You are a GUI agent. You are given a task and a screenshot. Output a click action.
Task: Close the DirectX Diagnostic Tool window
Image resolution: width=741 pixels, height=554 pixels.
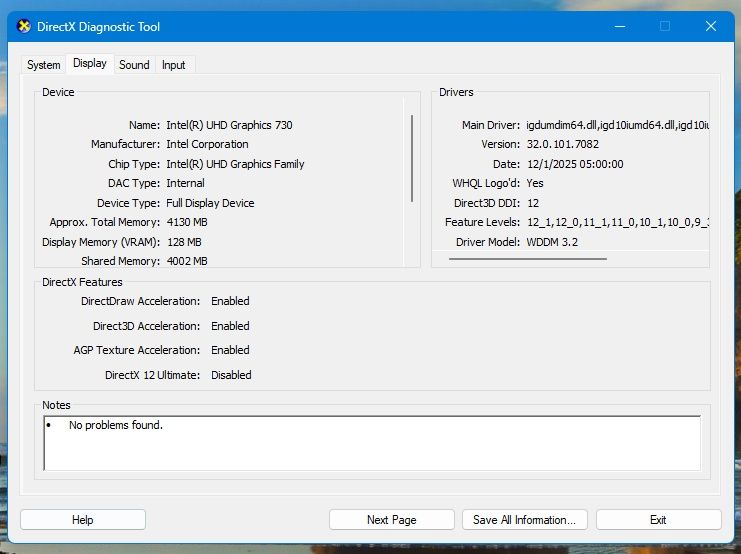[x=710, y=26]
